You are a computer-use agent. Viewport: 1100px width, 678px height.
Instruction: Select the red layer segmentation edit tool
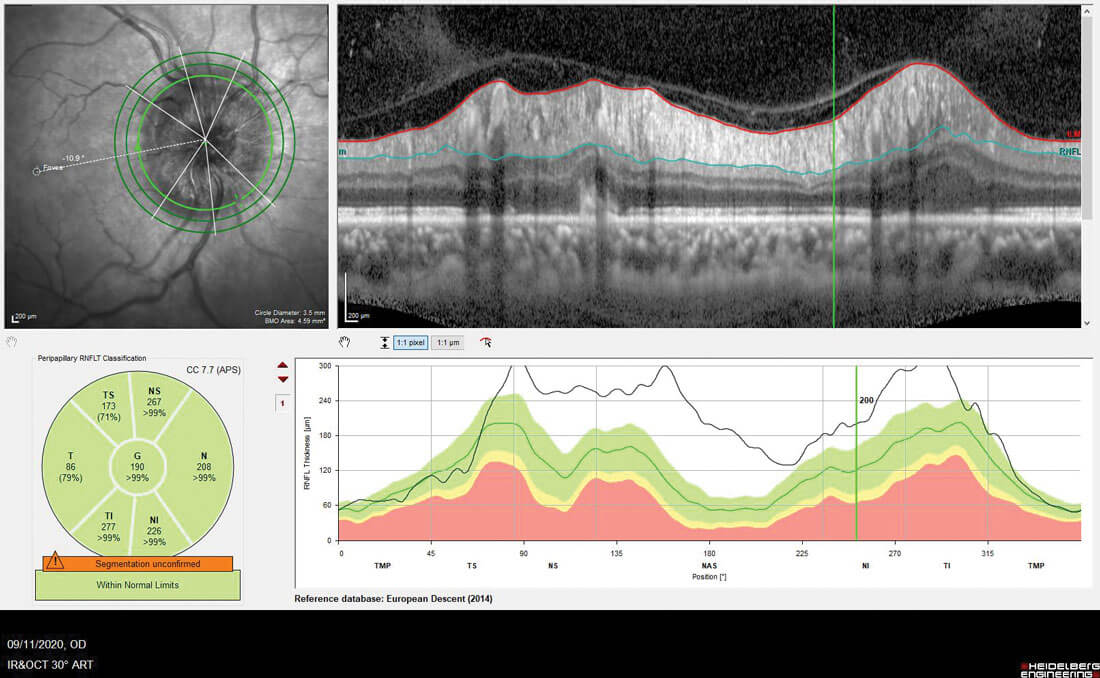click(486, 342)
